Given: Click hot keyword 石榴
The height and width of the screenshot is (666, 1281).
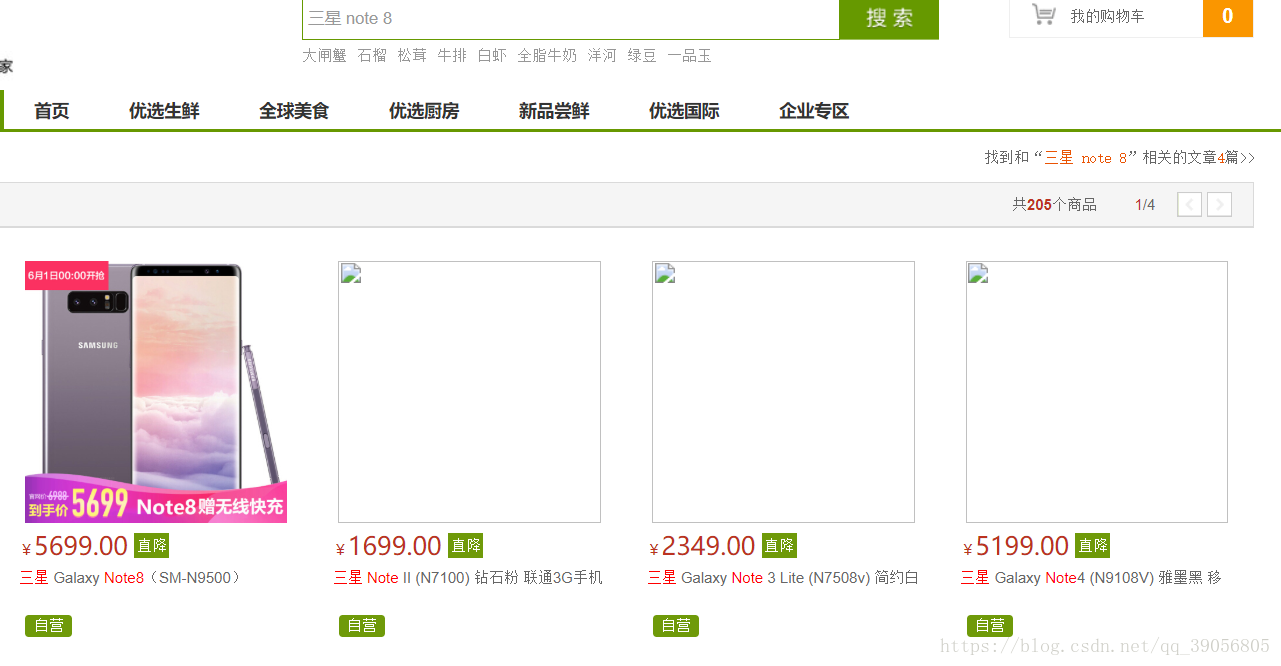Looking at the screenshot, I should click(x=372, y=56).
